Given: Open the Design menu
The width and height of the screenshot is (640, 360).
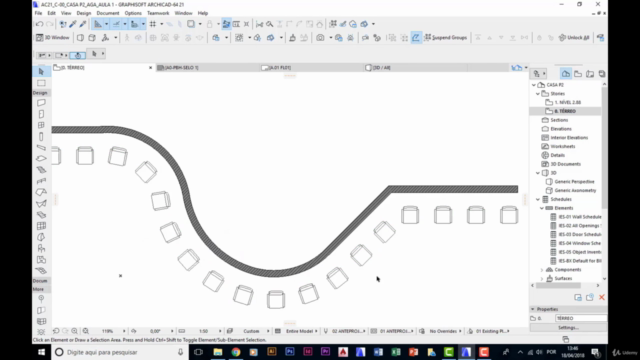Looking at the screenshot, I should click(84, 13).
